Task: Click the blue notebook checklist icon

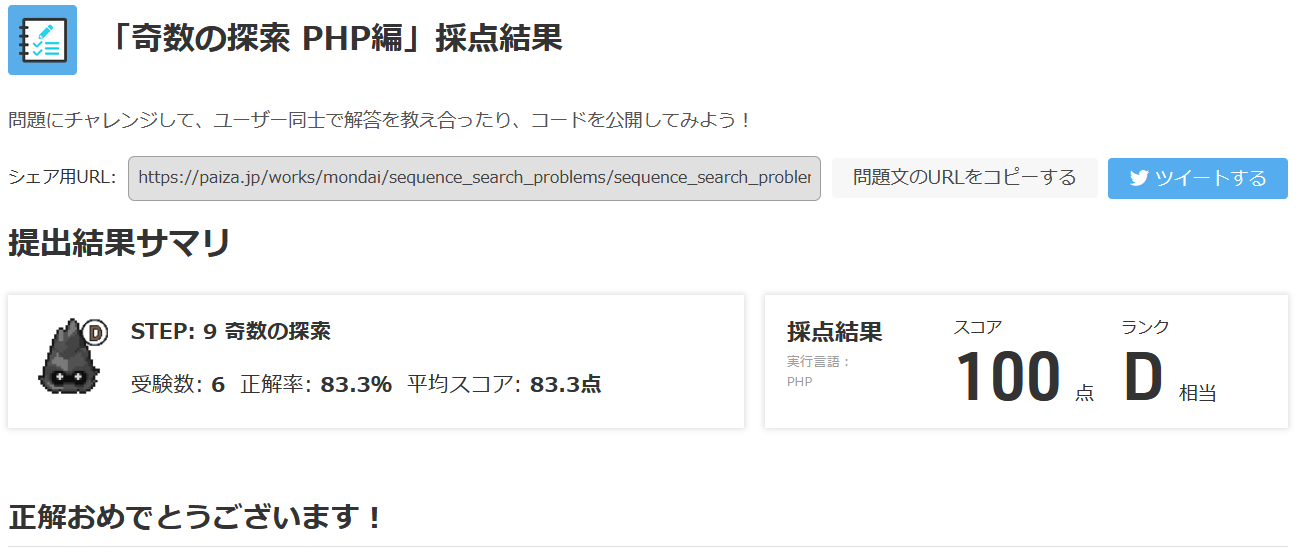Action: [42, 40]
